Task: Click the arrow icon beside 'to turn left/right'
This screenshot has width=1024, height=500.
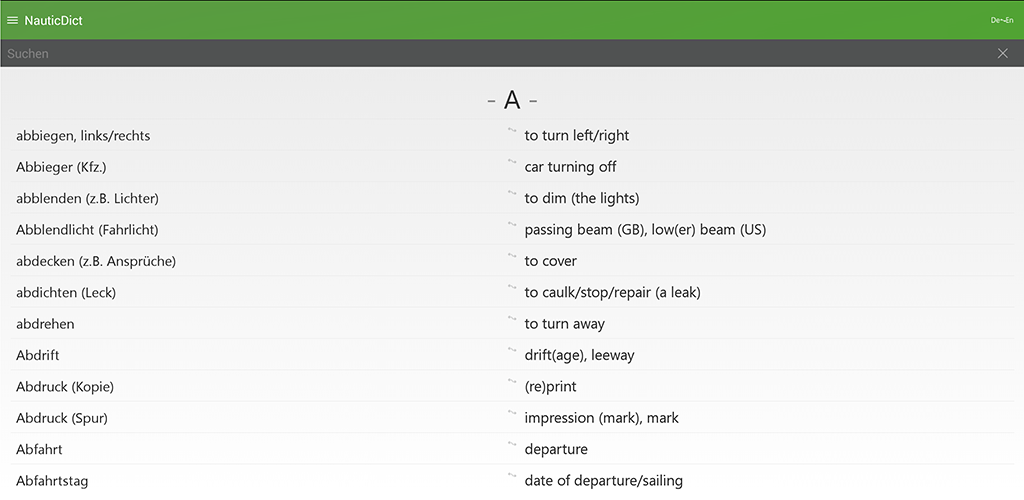Action: [512, 131]
